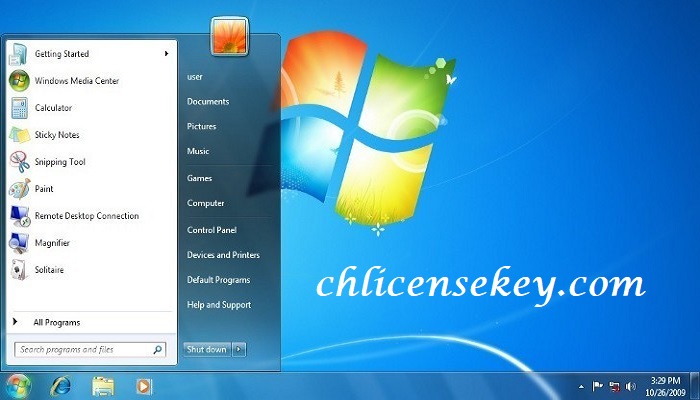
Task: Open Help and Support
Action: [219, 305]
